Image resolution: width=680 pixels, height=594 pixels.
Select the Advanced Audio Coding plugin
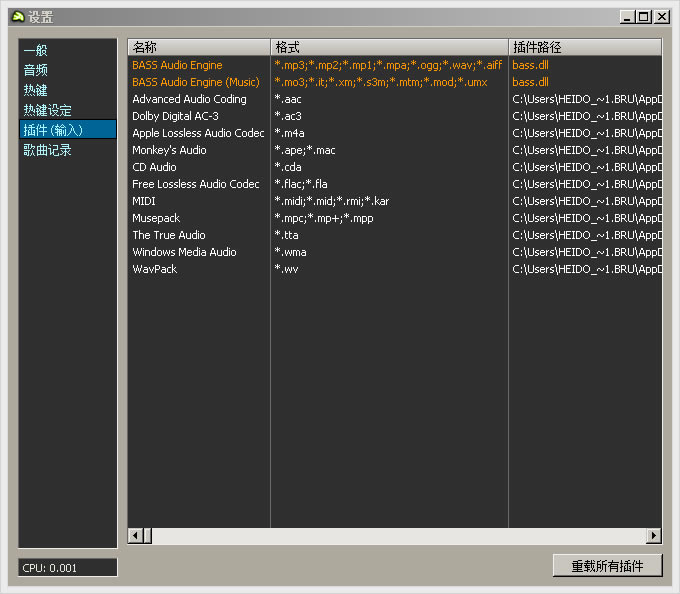[x=189, y=99]
